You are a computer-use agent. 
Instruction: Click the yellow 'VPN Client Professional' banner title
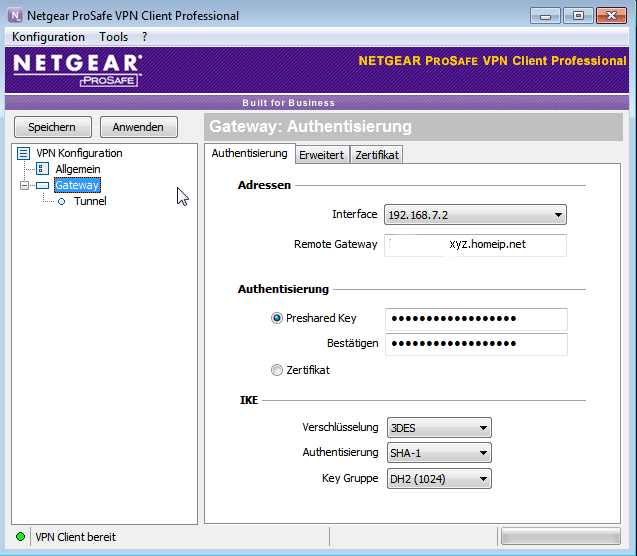[x=492, y=61]
